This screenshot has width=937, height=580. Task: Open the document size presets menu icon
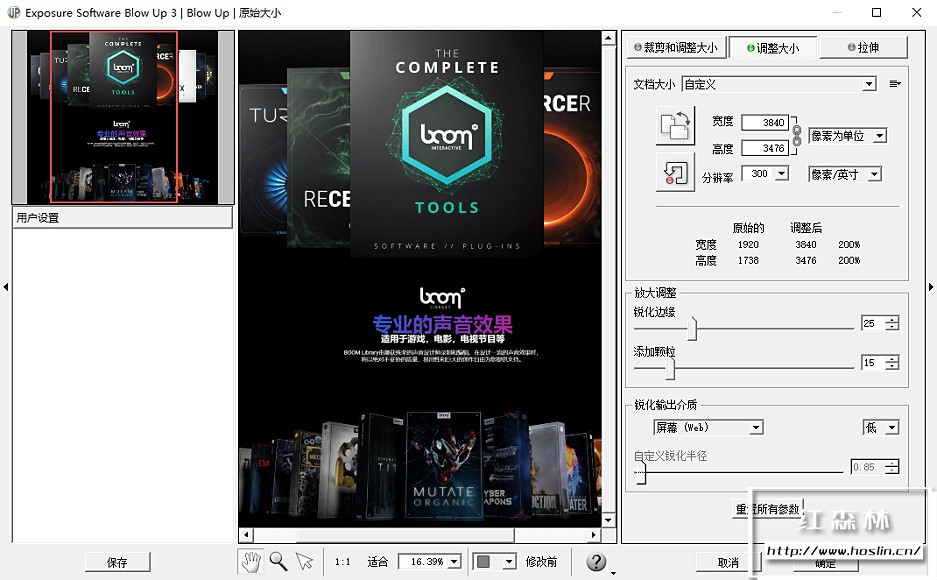tap(895, 84)
